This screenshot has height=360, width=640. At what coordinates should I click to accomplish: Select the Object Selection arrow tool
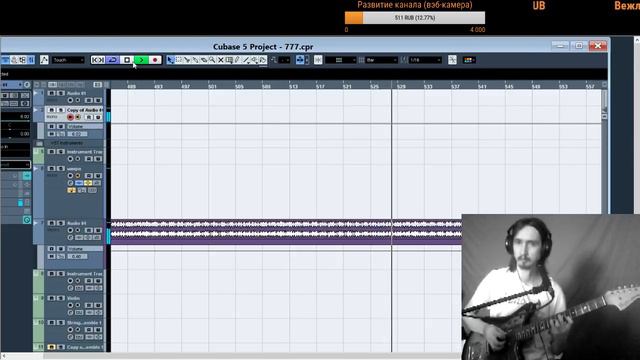pos(171,60)
